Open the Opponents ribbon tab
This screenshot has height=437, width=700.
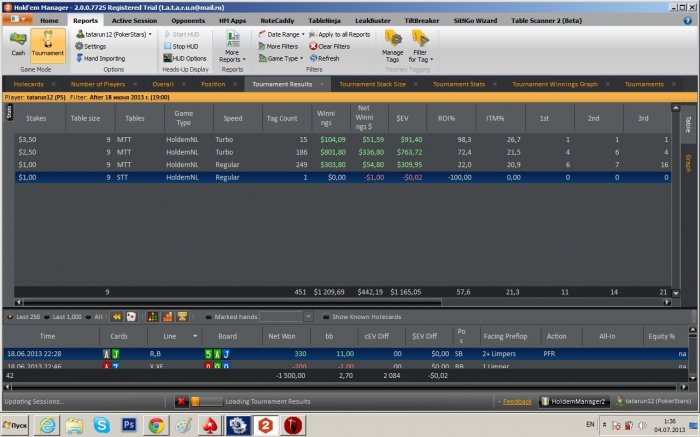(188, 21)
